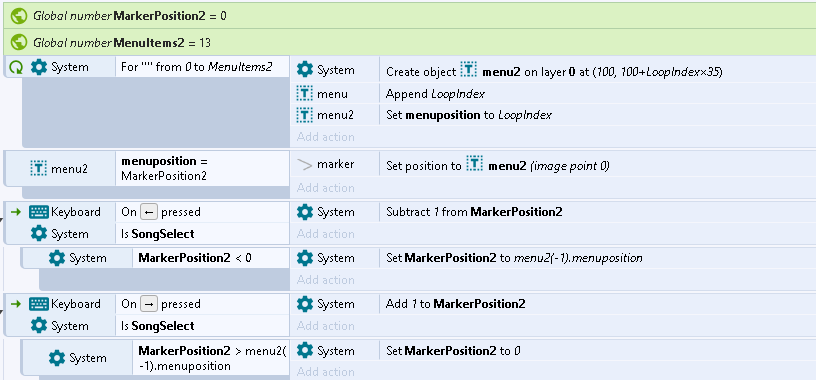Screen dimensions: 816x380
Task: Click green trigger arrow on left key event
Action: [16, 212]
